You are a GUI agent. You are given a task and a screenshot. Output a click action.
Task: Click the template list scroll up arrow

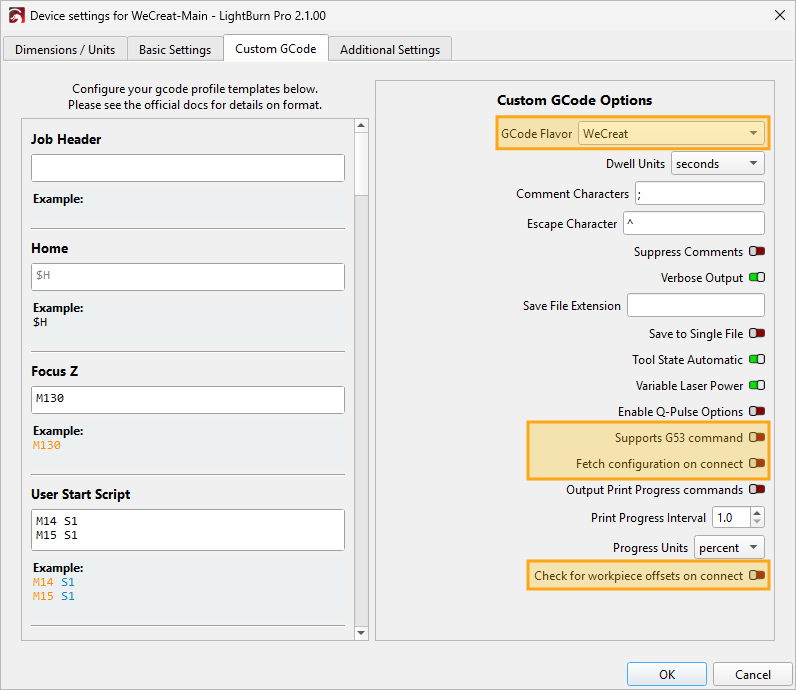point(361,125)
